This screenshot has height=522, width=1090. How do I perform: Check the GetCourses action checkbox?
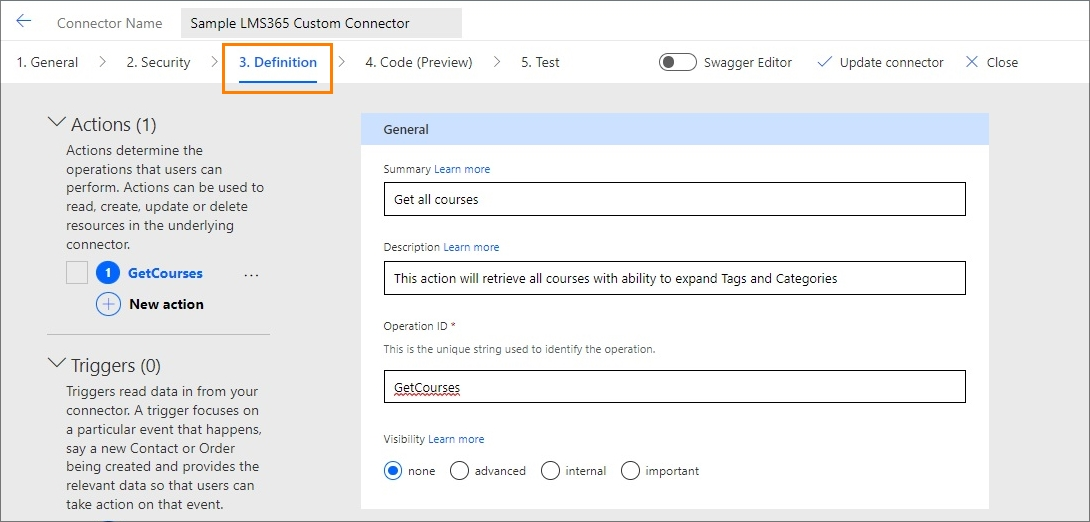pyautogui.click(x=77, y=273)
